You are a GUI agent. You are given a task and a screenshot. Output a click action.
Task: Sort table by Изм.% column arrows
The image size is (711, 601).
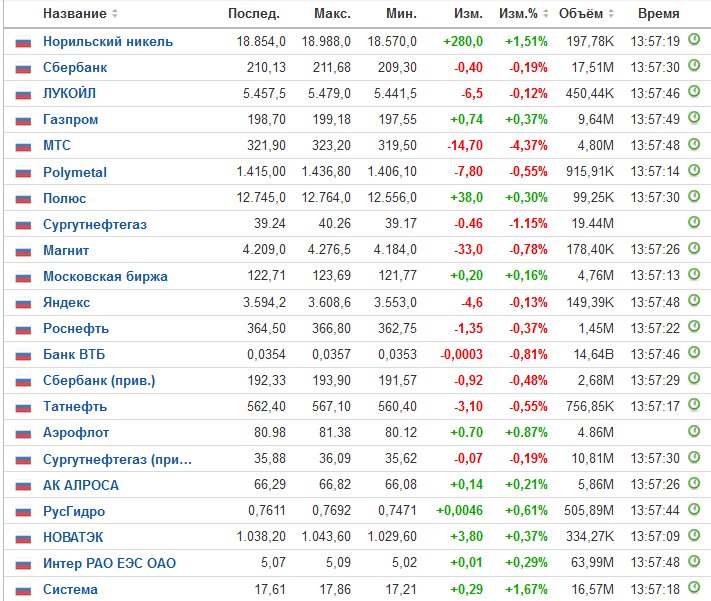click(x=545, y=14)
